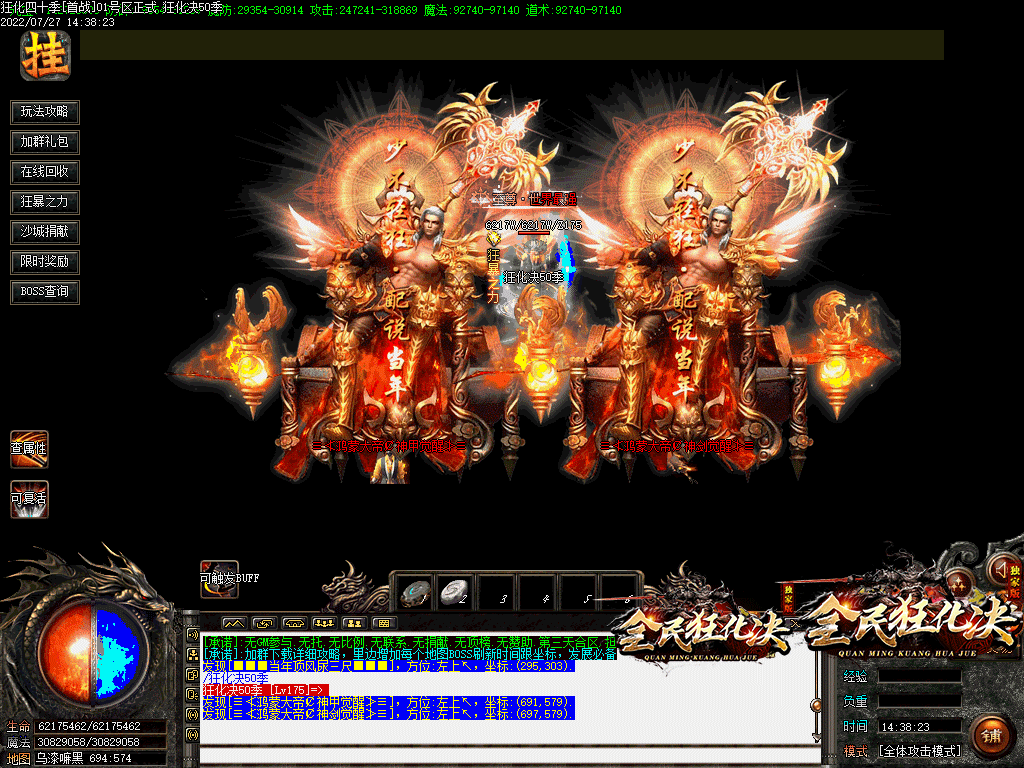Open the BOSS查询 lookup panel
Image resolution: width=1024 pixels, height=768 pixels.
pyautogui.click(x=45, y=292)
